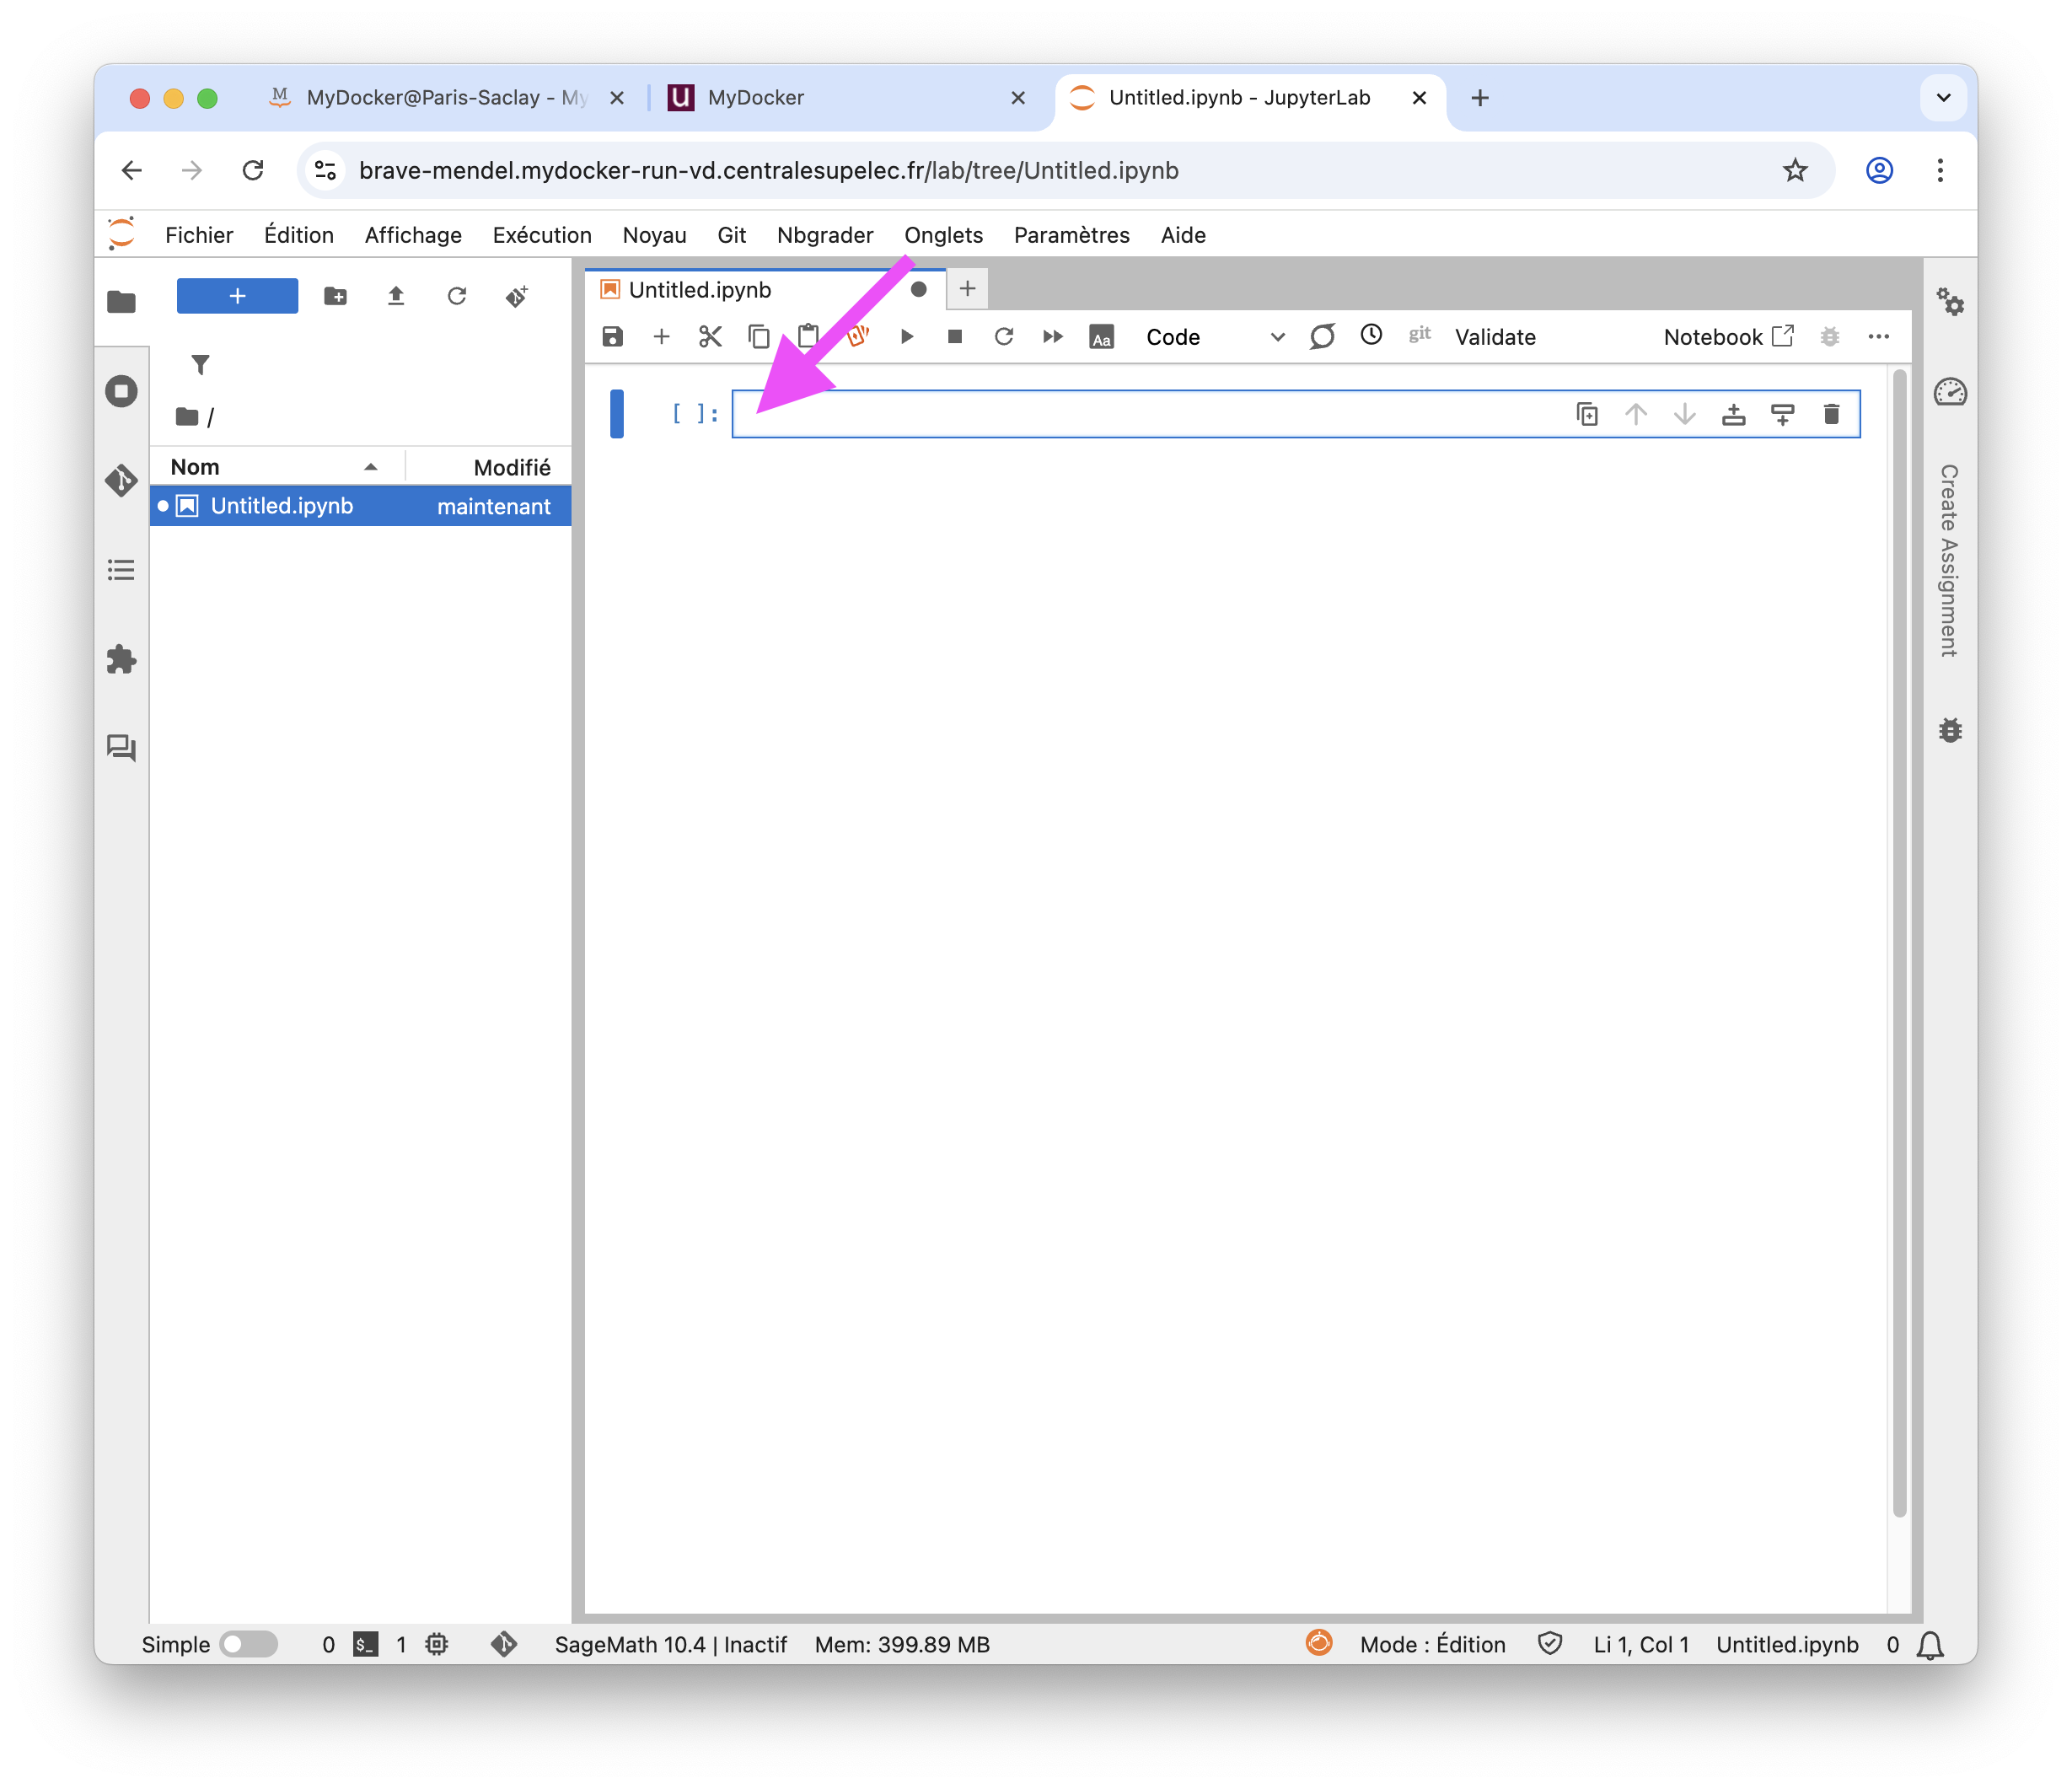Expand the toolbar overflow ellipsis menu
Screen dimensions: 2072x1789
[x=1878, y=337]
